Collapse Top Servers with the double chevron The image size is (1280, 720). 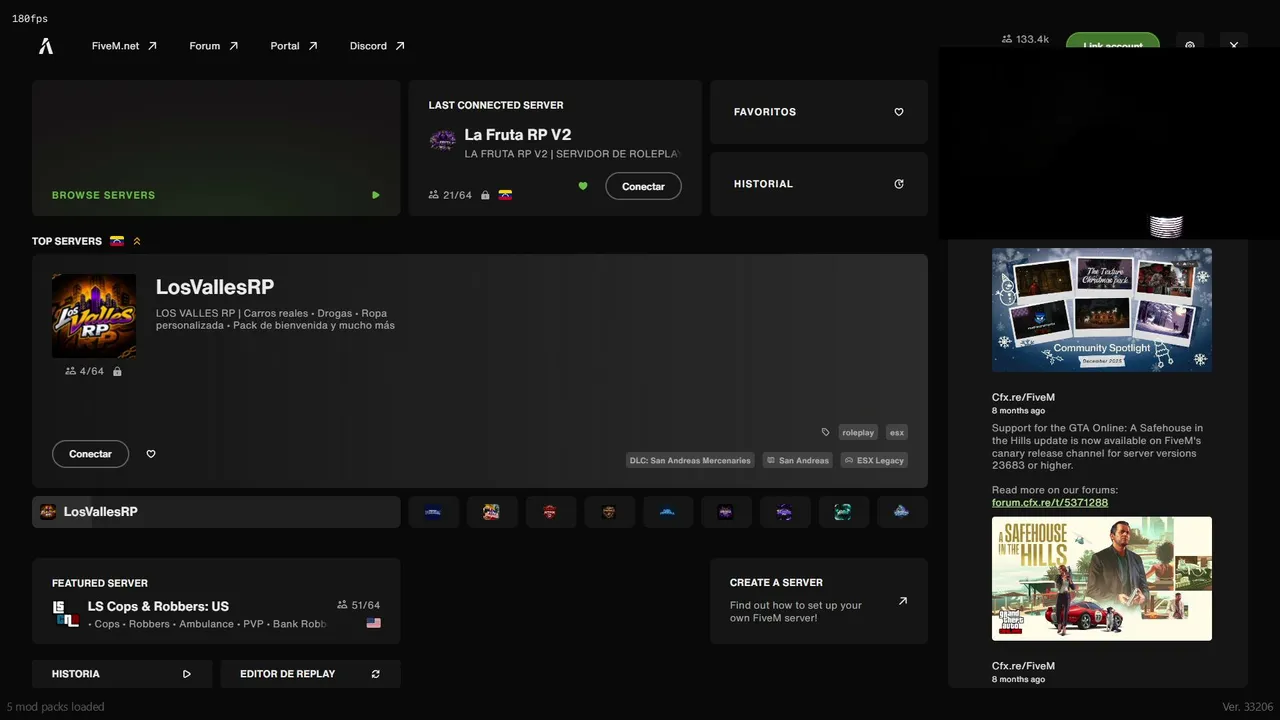coord(137,241)
